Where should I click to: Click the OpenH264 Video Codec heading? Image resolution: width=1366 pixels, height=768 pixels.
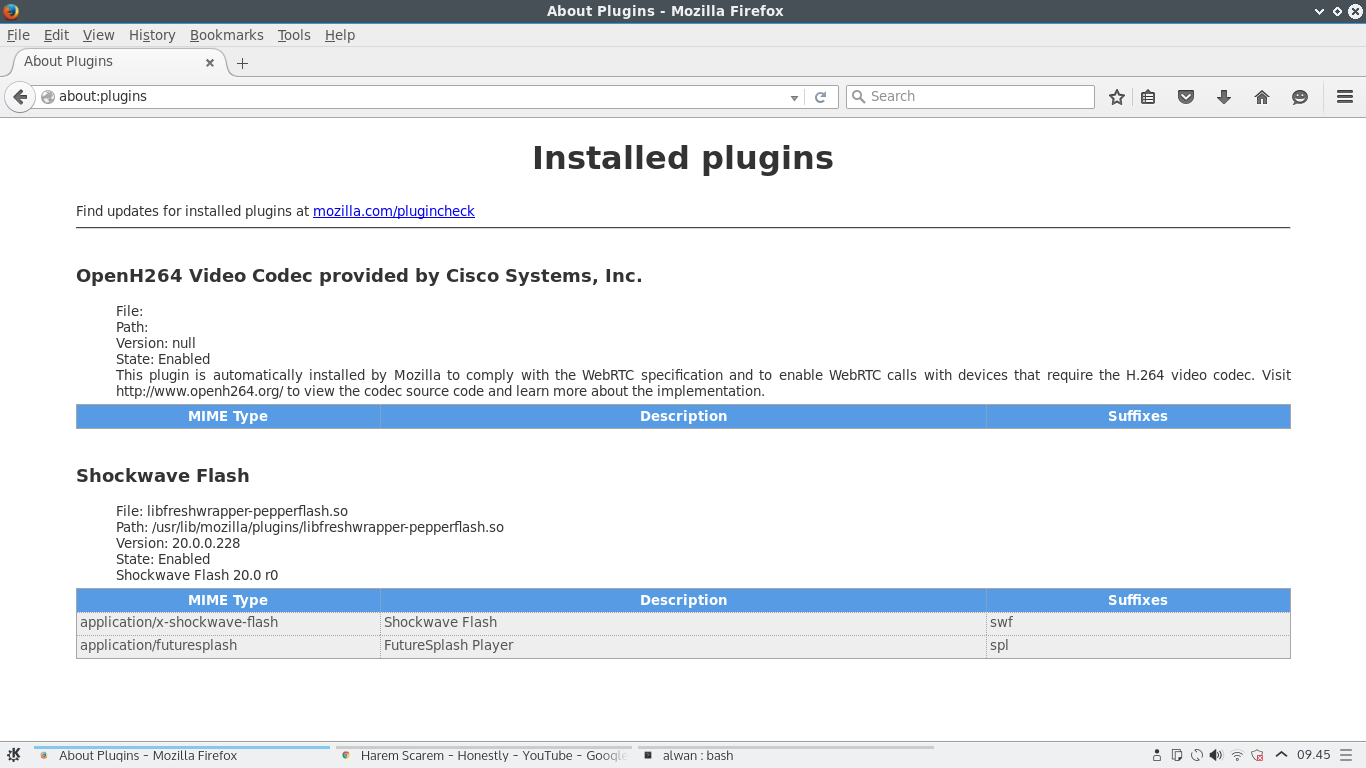point(359,276)
